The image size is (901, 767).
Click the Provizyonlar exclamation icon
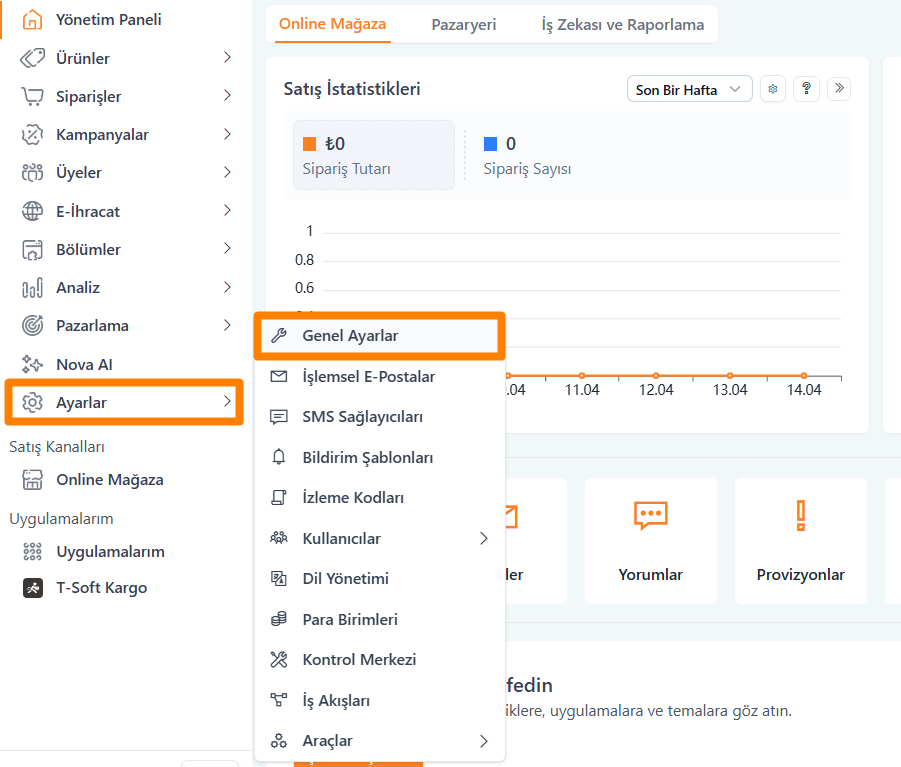[x=800, y=516]
